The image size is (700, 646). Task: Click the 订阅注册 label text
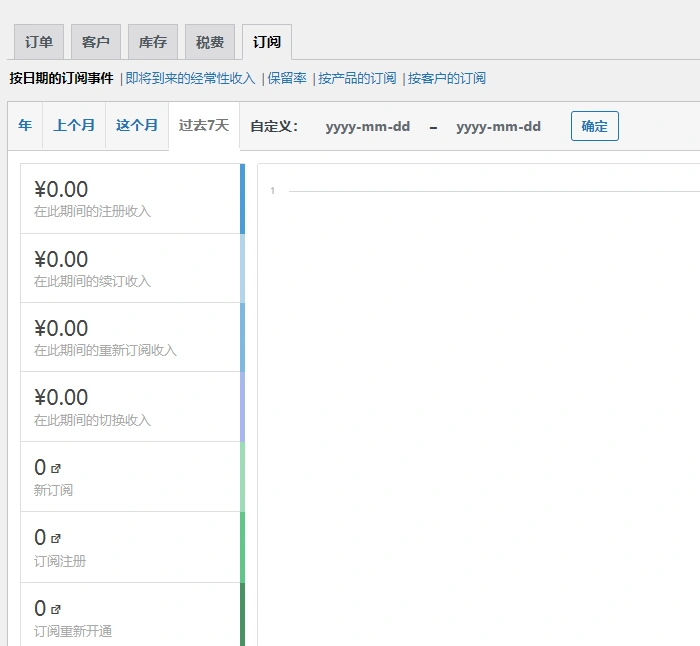click(x=60, y=561)
